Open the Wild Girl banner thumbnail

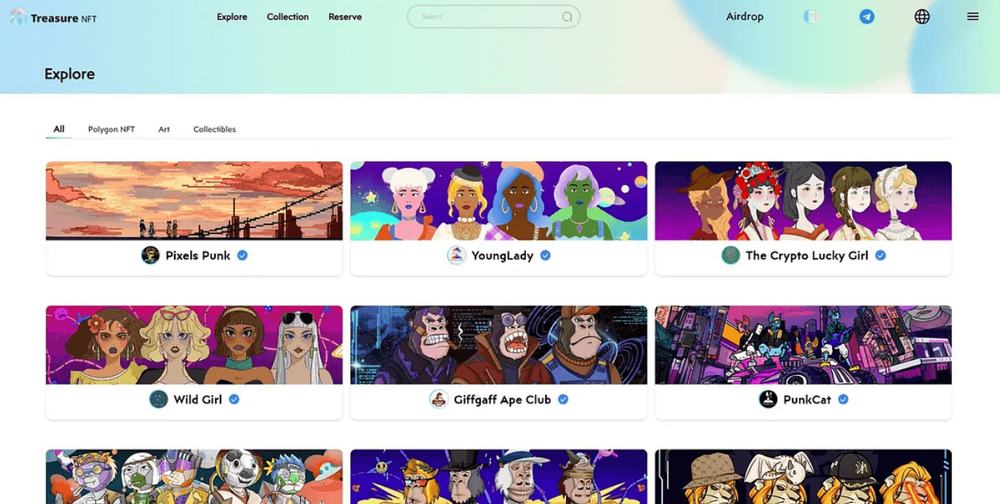click(x=194, y=345)
